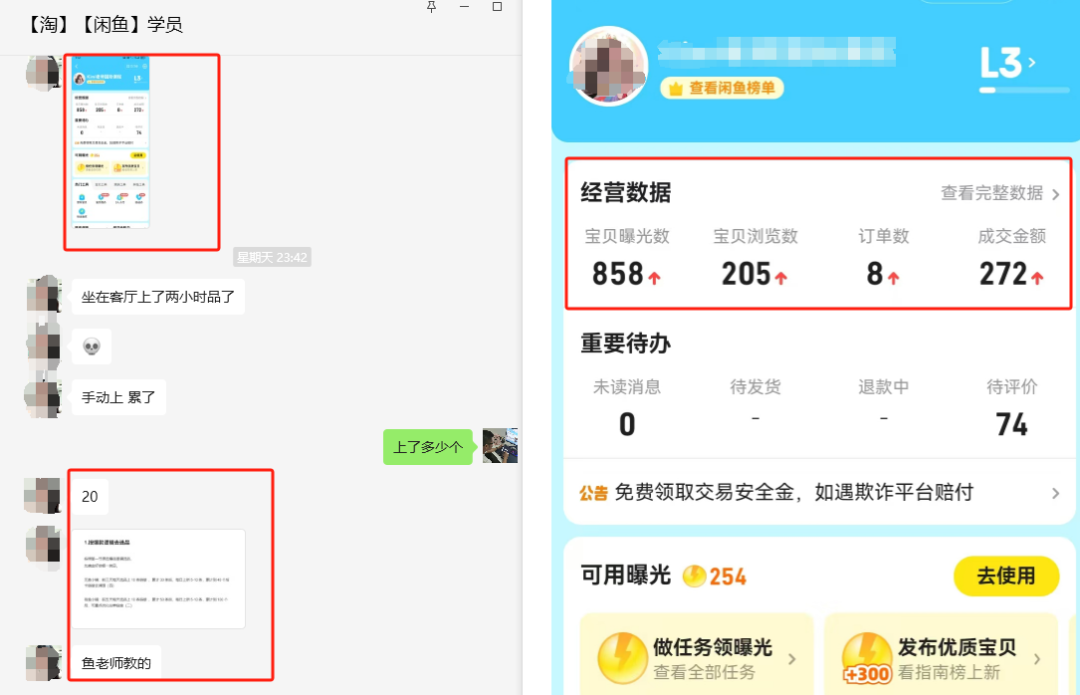Open 查看闲鱼榜单 link
Screen dimensions: 1080x695
click(724, 88)
